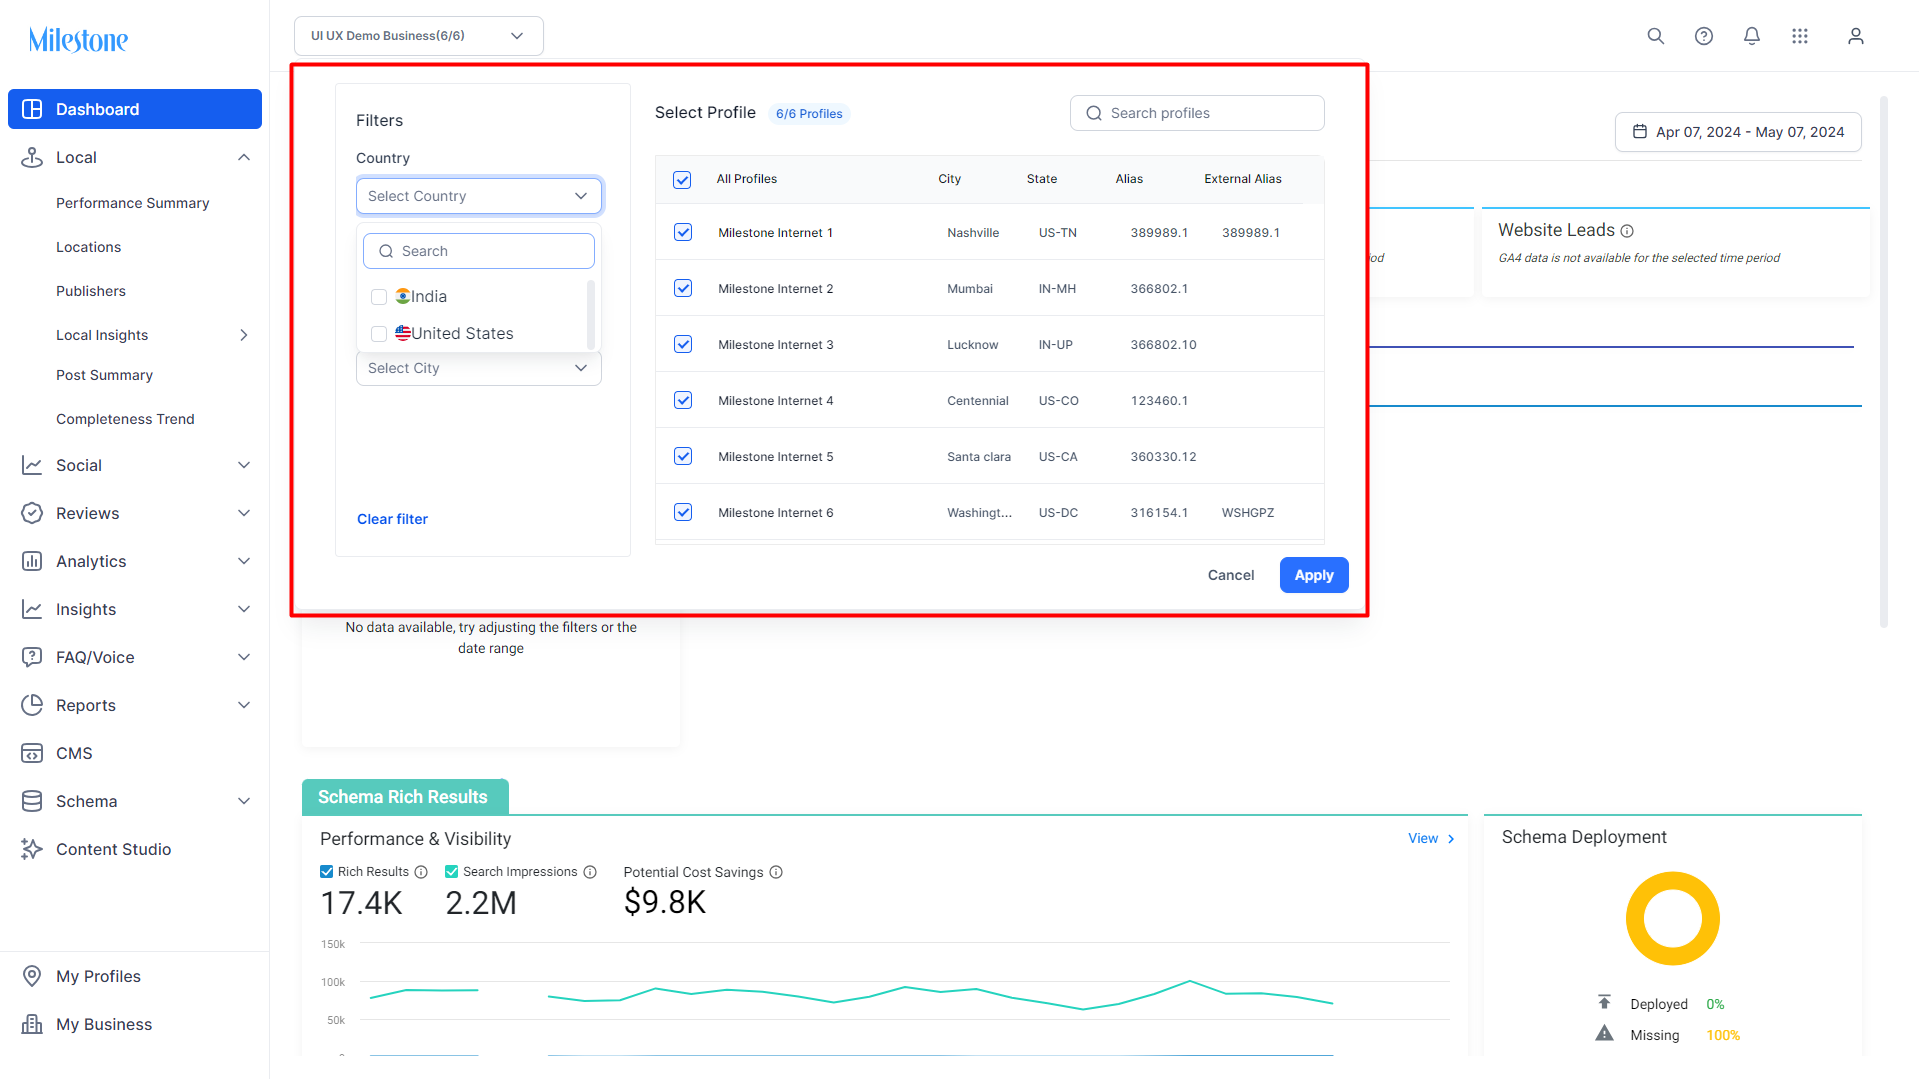1919x1079 pixels.
Task: Click the Analytics bar chart icon
Action: click(x=32, y=561)
